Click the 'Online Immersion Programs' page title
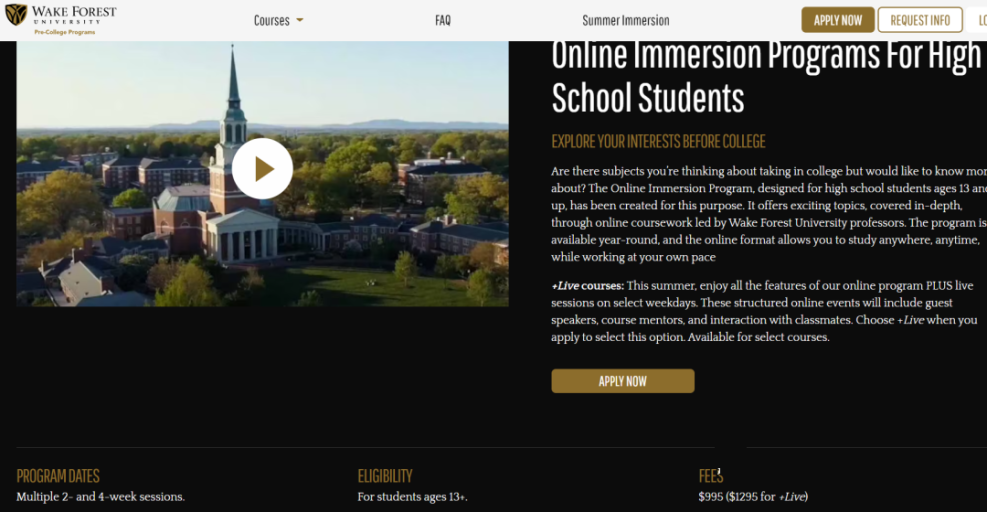Image resolution: width=987 pixels, height=512 pixels. (x=766, y=76)
